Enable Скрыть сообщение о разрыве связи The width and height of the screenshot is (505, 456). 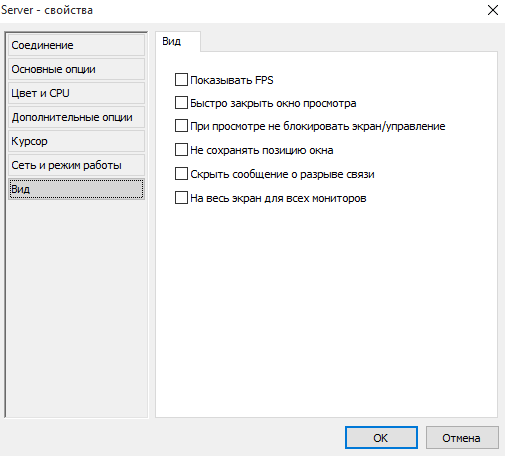point(181,174)
